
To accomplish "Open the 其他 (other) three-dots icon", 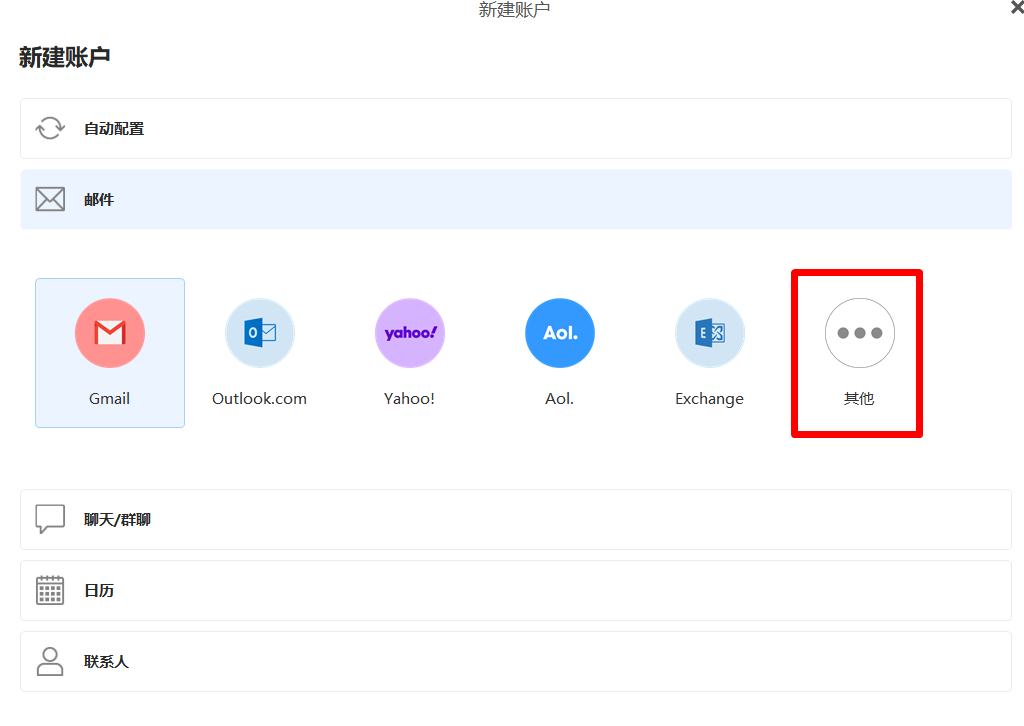I will pyautogui.click(x=859, y=333).
